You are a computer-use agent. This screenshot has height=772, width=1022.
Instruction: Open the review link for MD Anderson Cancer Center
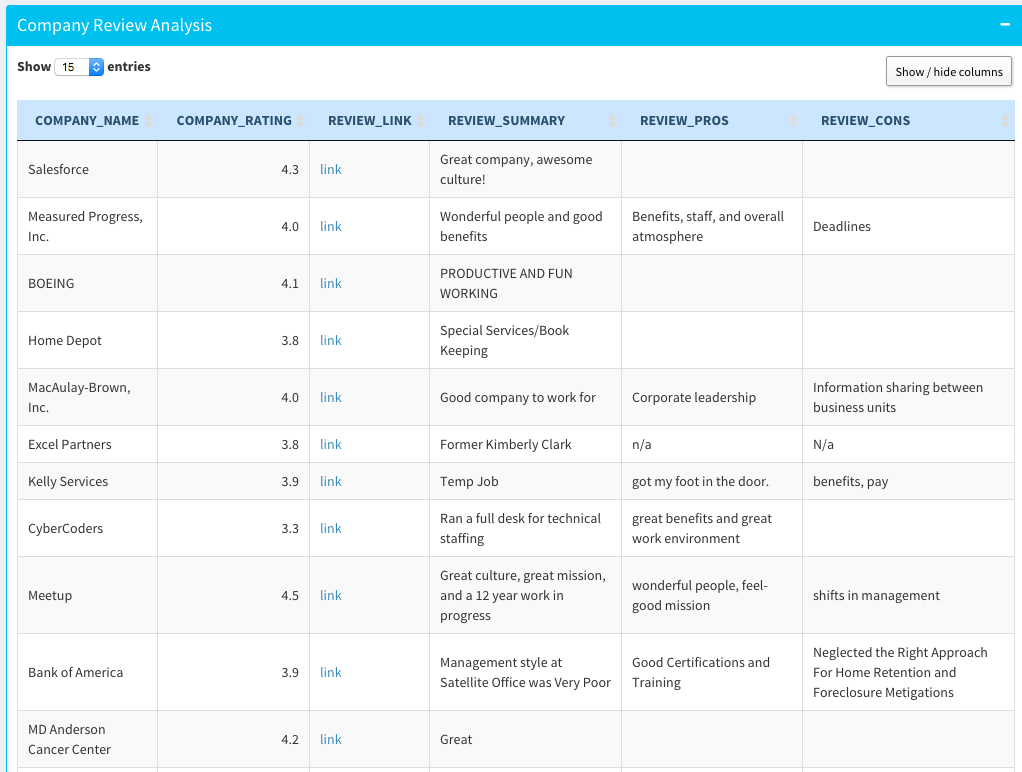tap(330, 739)
